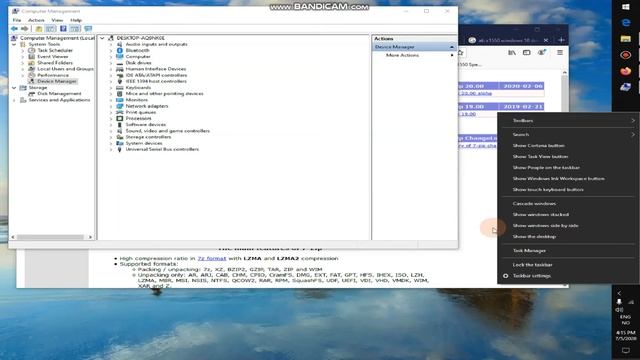Viewport: 640px width, 360px height.
Task: Open Search submenu in taskbar context menu
Action: click(x=568, y=134)
